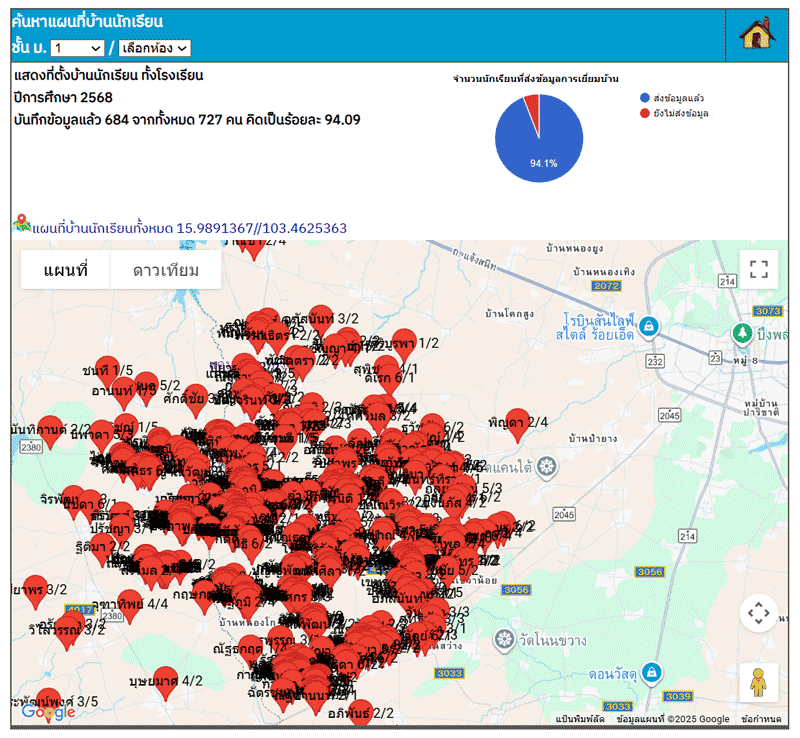Switch to the ดาวเทียม satellite tab
800x738 pixels.
point(165,270)
